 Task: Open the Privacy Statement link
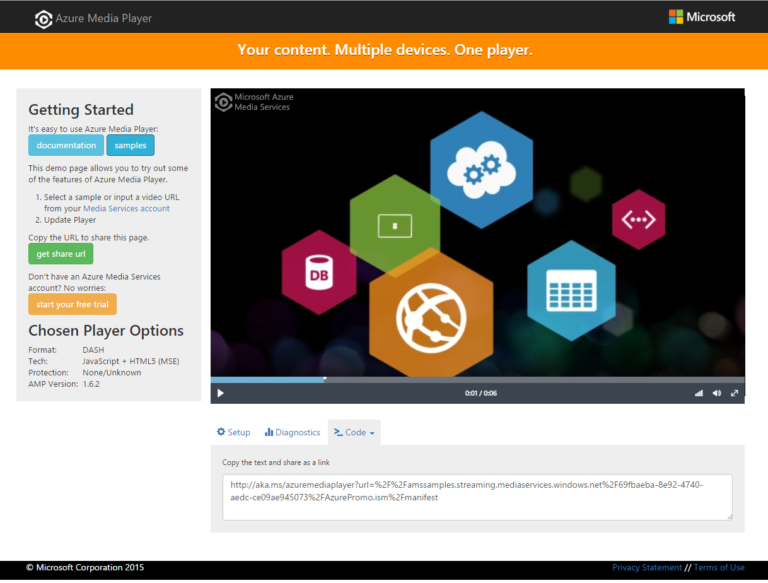click(647, 567)
